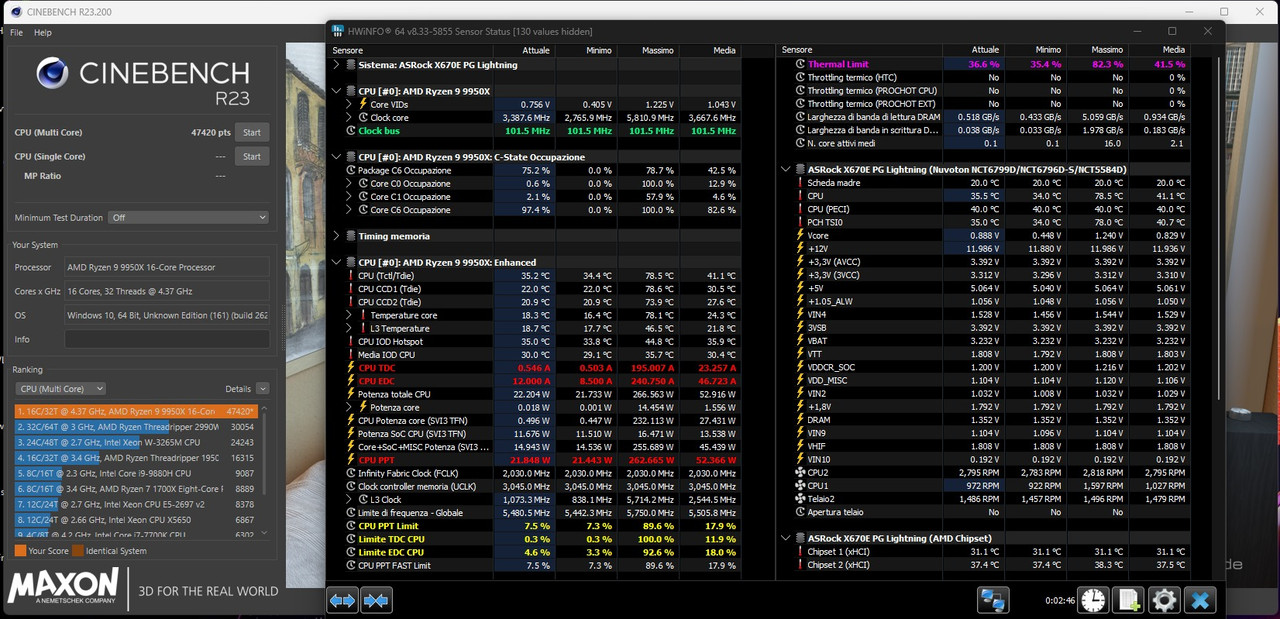The height and width of the screenshot is (619, 1280).
Task: Select the AMD Ryzen 9 9950X ranking row
Action: click(137, 411)
